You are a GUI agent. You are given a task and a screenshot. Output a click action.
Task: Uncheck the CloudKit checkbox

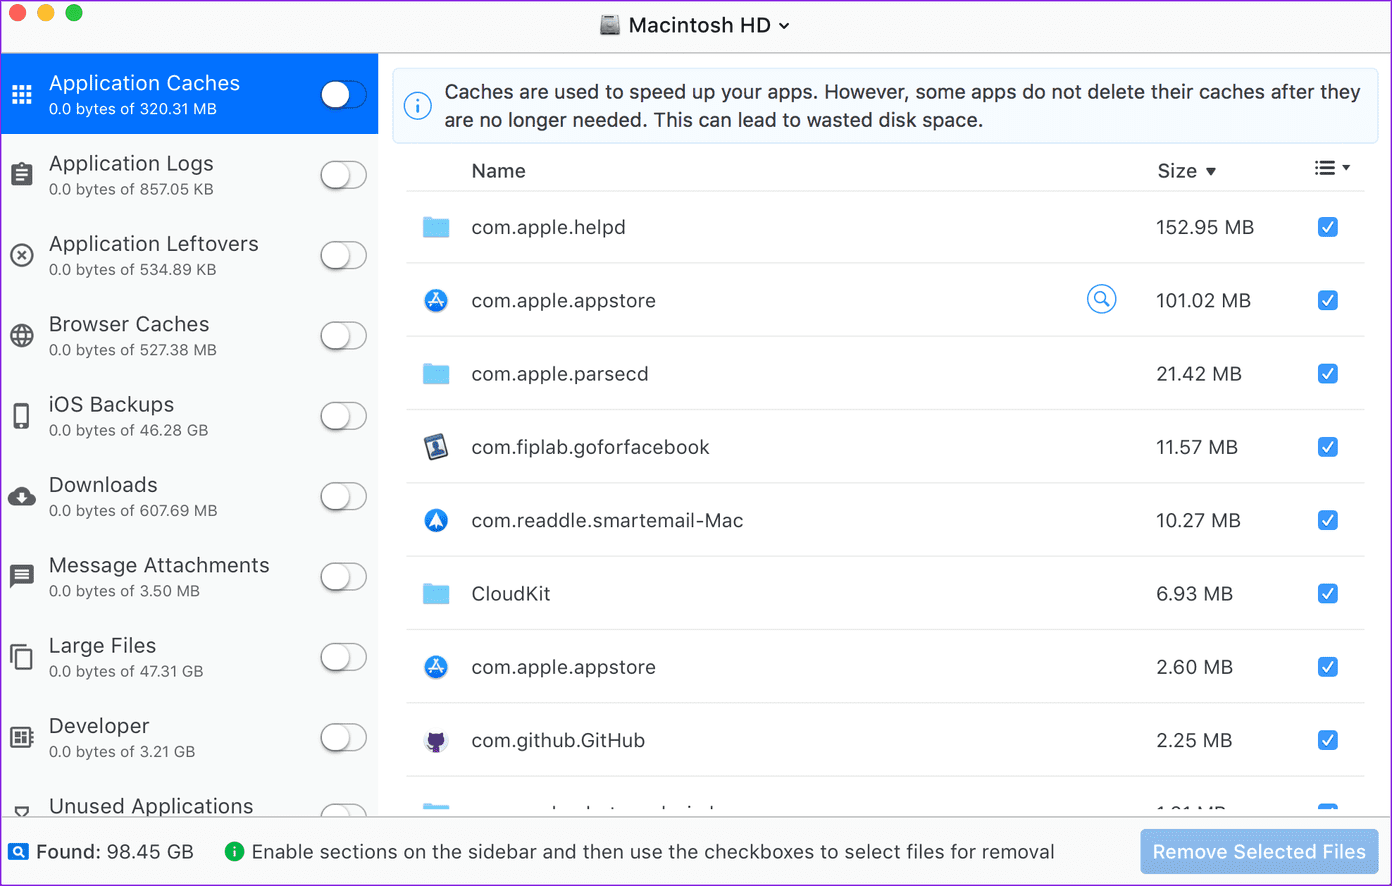coord(1328,594)
